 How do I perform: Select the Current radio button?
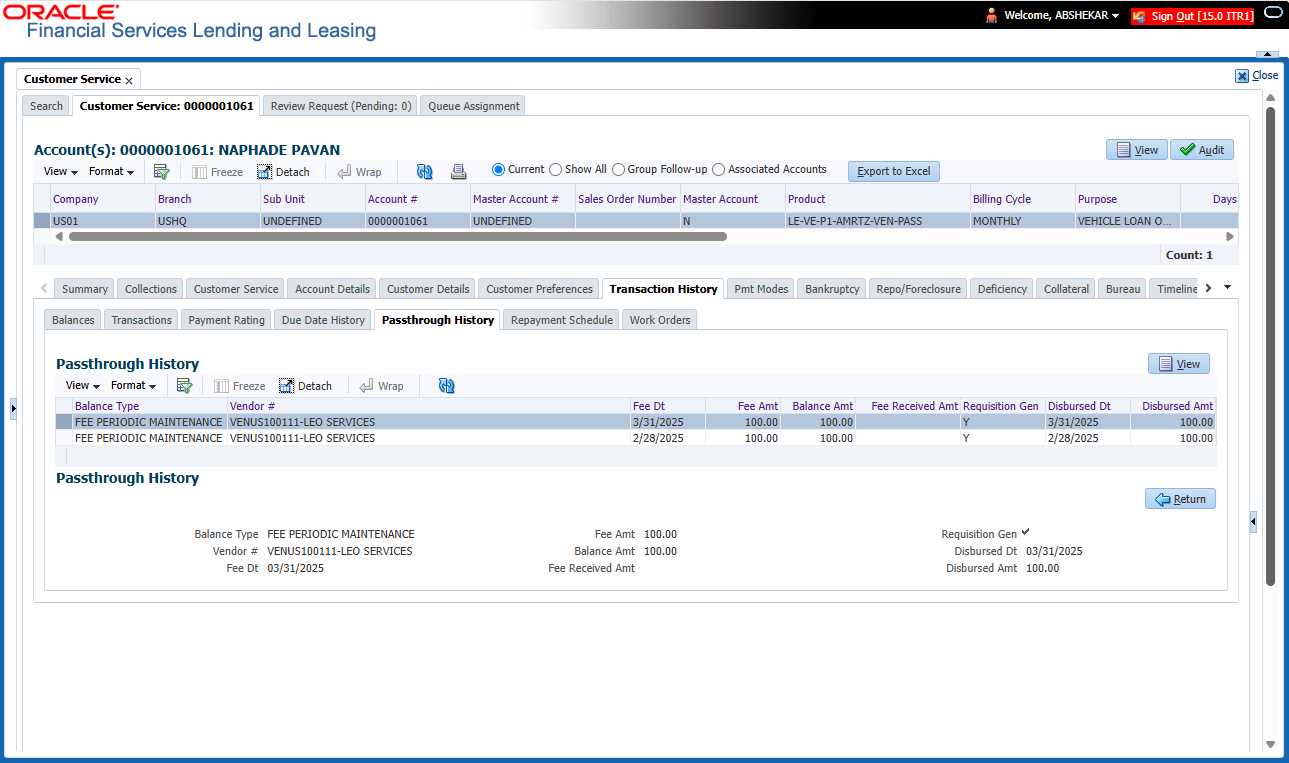pyautogui.click(x=499, y=170)
